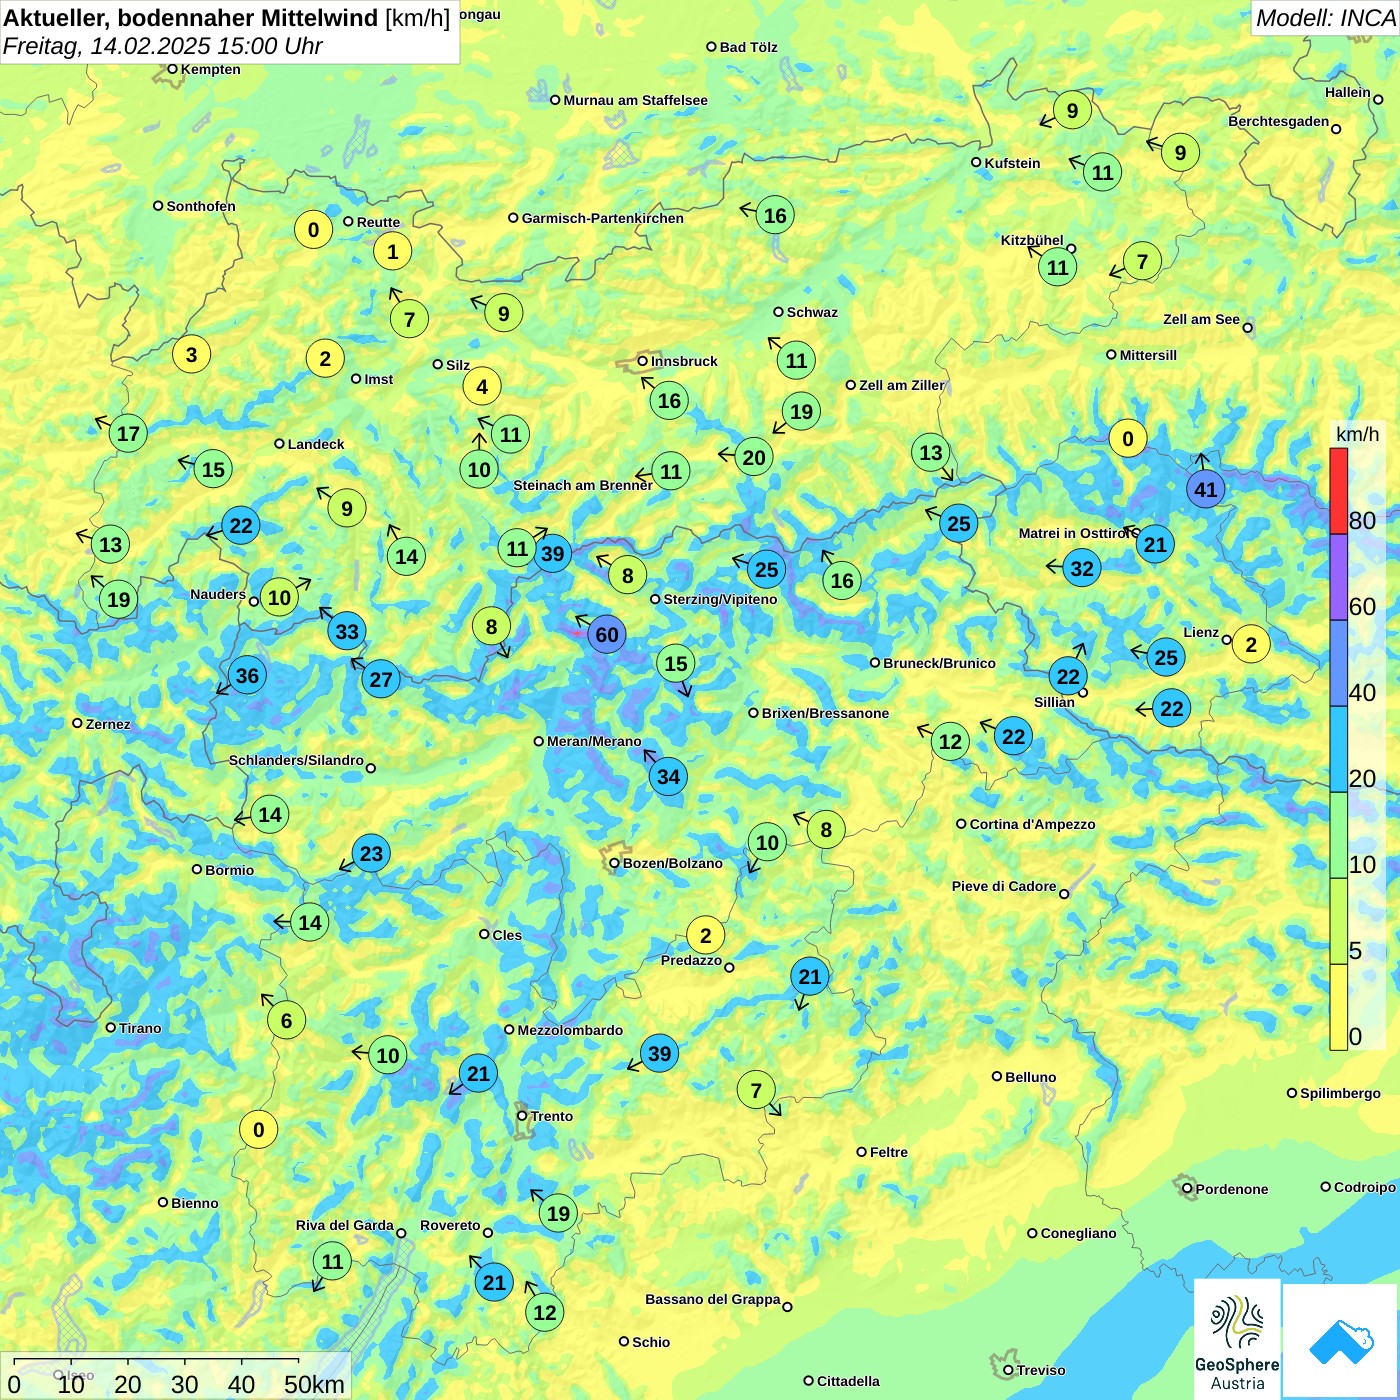The image size is (1400, 1400).
Task: Select the wind marker showing 33
Action: (347, 632)
